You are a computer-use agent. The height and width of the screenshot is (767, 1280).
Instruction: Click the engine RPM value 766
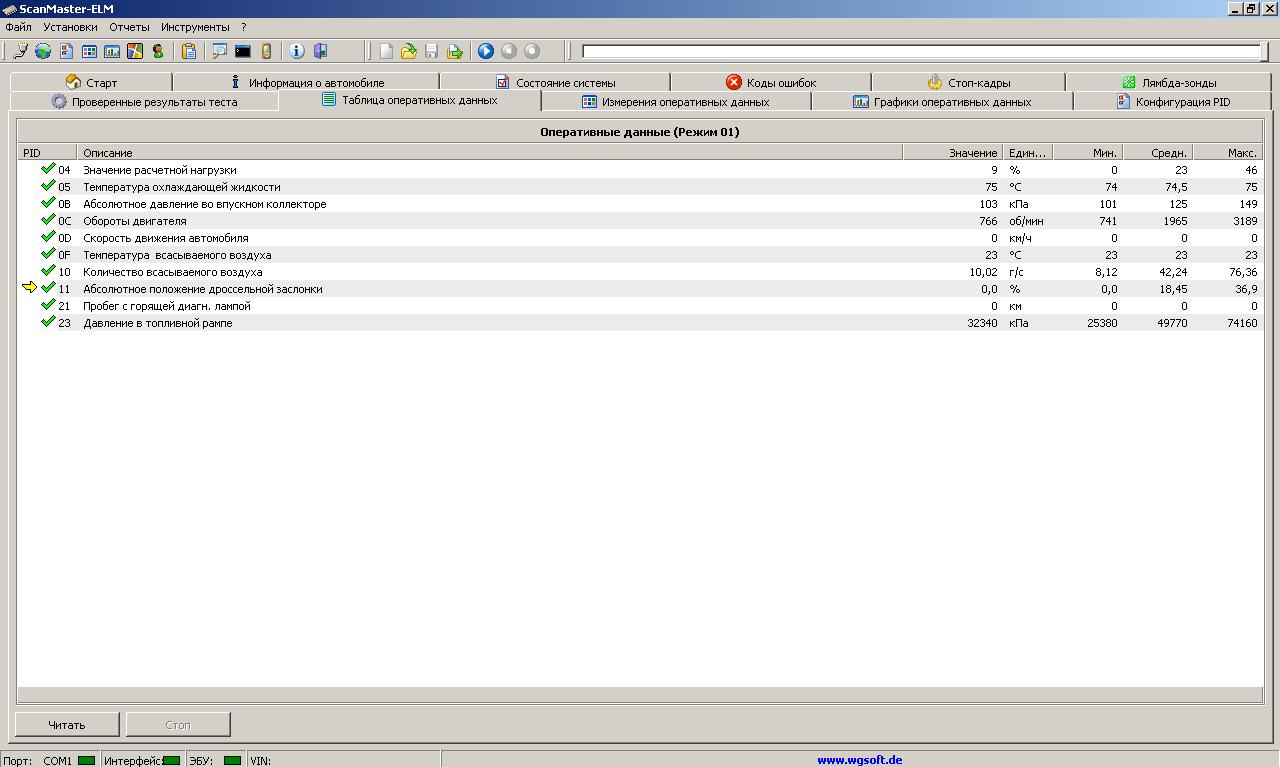(988, 221)
